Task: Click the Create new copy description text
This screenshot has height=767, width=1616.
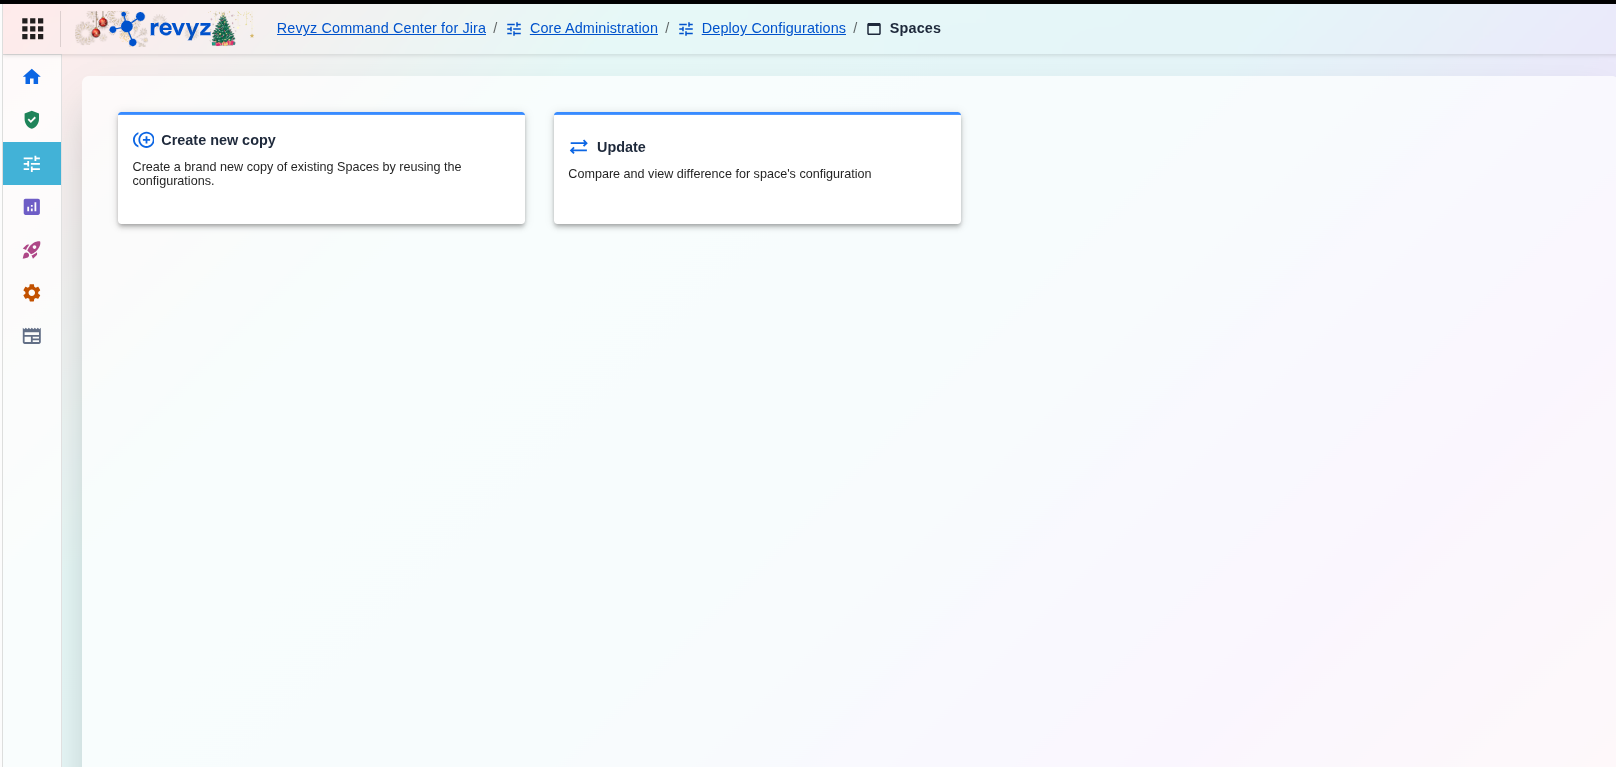Action: pos(297,174)
